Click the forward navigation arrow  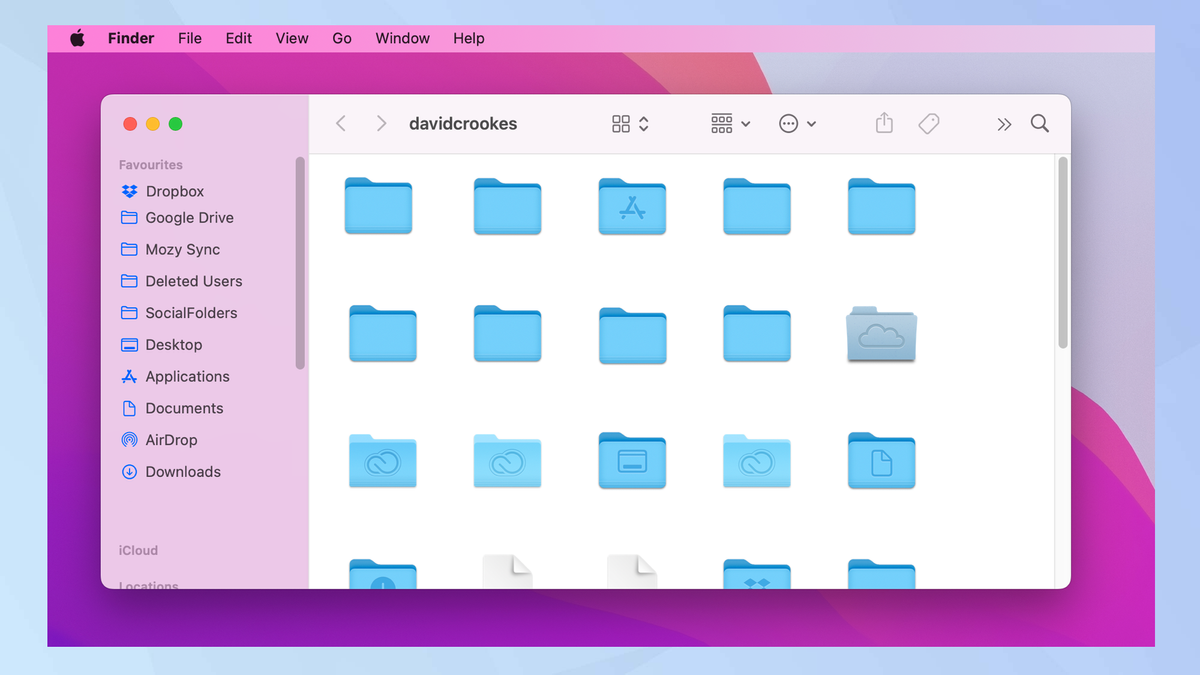click(381, 123)
